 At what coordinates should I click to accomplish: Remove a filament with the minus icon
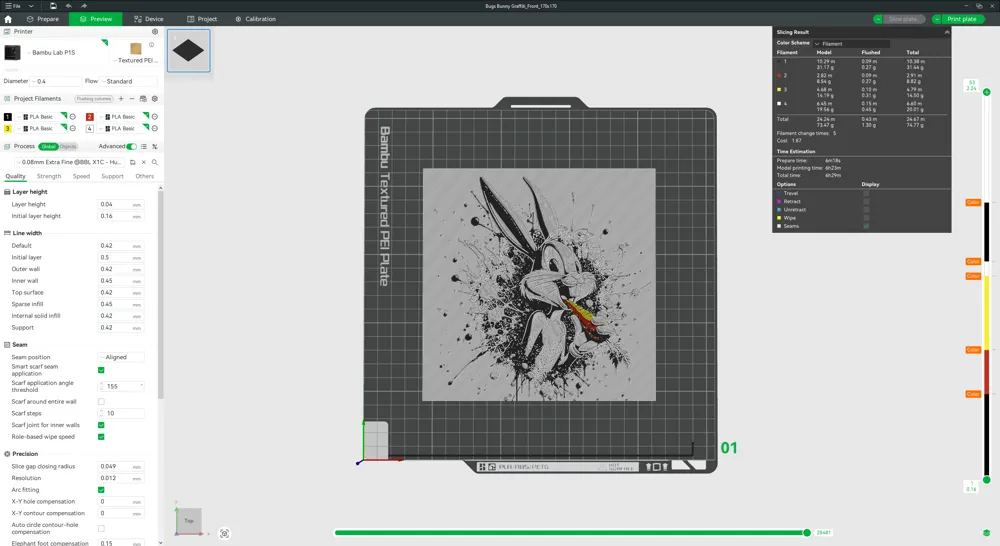tap(132, 99)
